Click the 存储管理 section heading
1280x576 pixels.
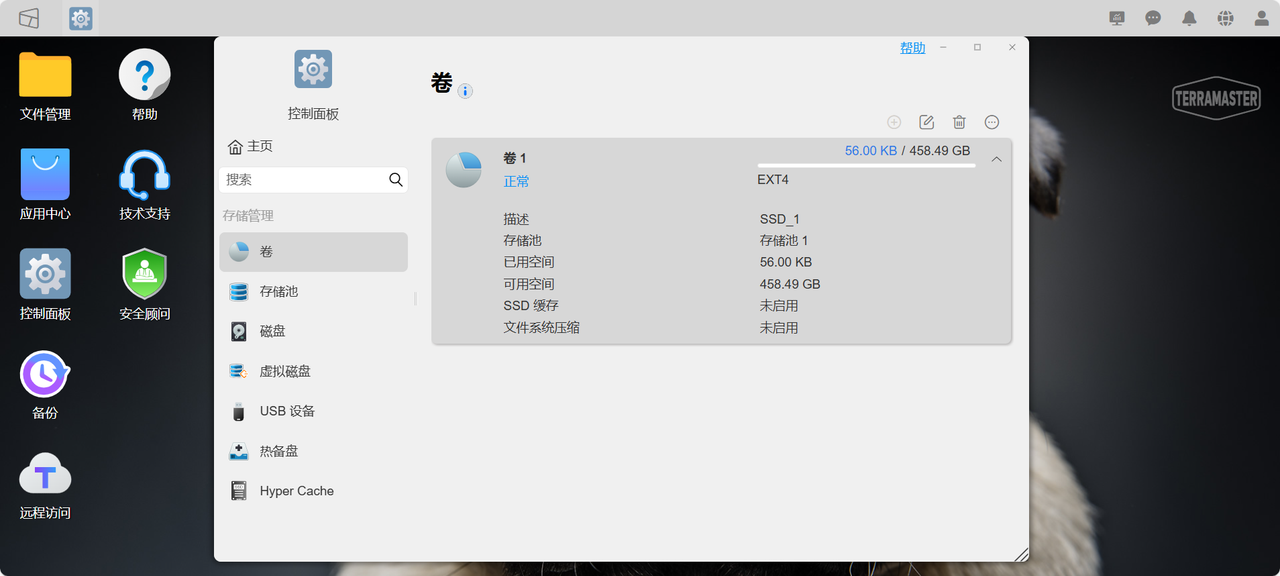[248, 216]
